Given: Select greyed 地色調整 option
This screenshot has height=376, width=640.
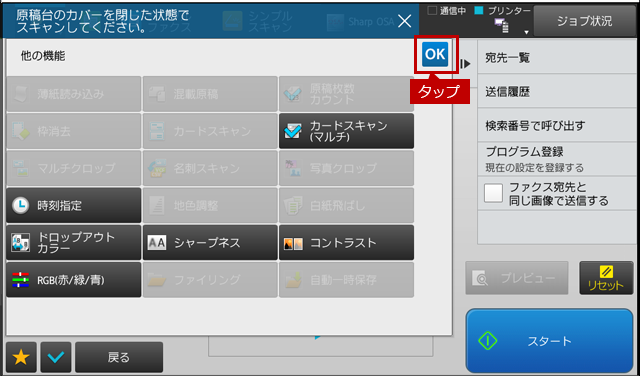Looking at the screenshot, I should coord(210,205).
